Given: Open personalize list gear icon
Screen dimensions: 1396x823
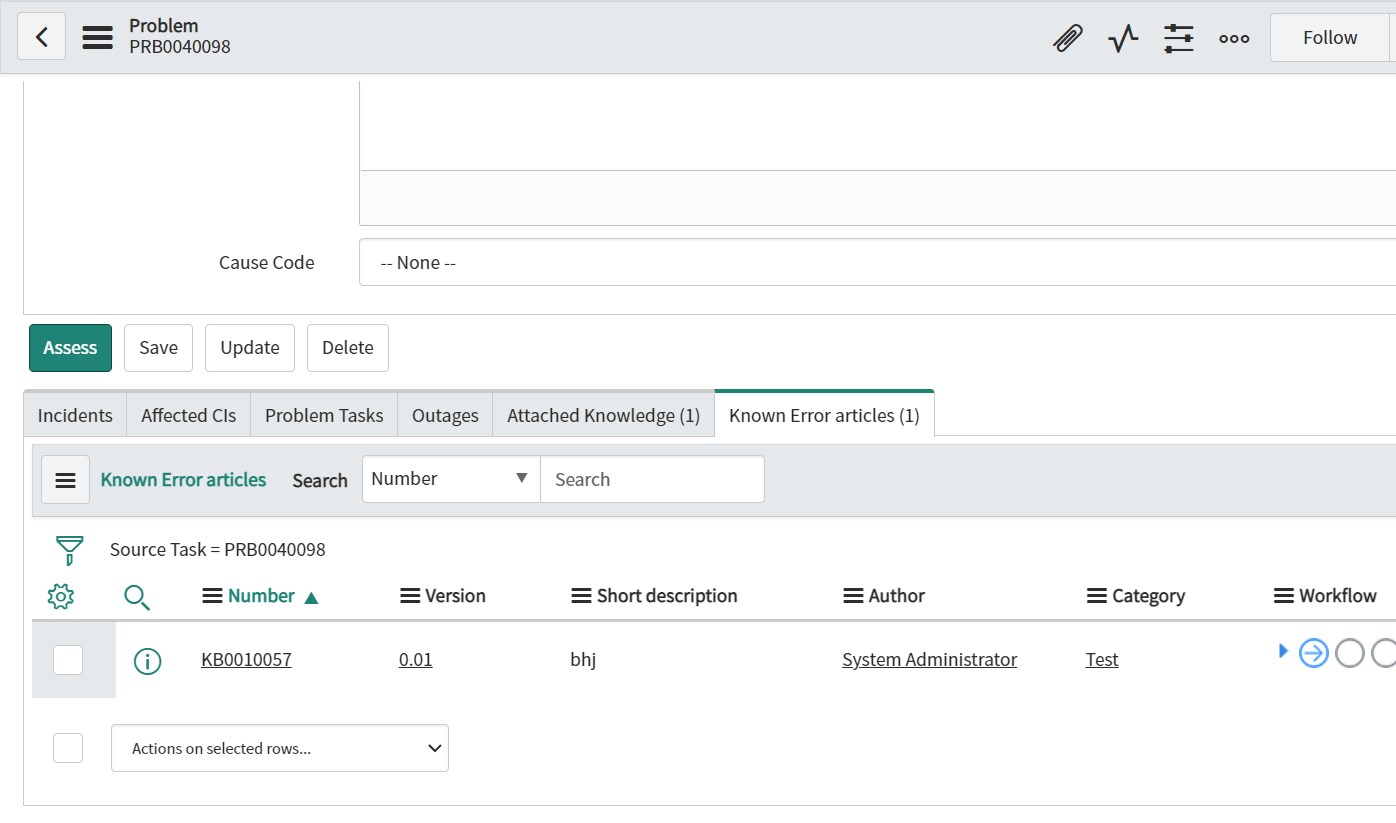Looking at the screenshot, I should click(61, 597).
